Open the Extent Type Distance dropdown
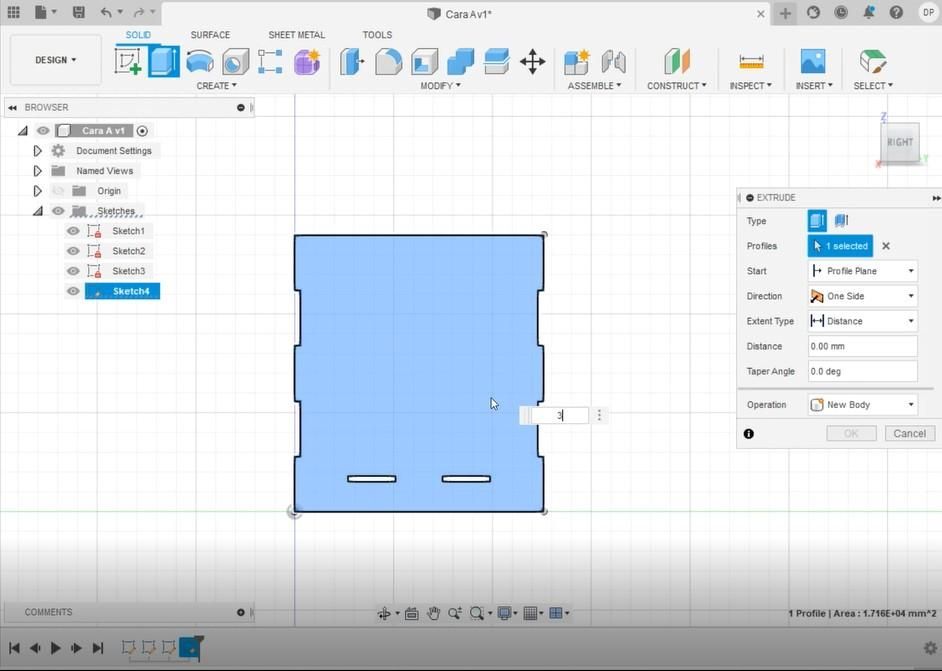Viewport: 942px width, 671px height. [862, 321]
